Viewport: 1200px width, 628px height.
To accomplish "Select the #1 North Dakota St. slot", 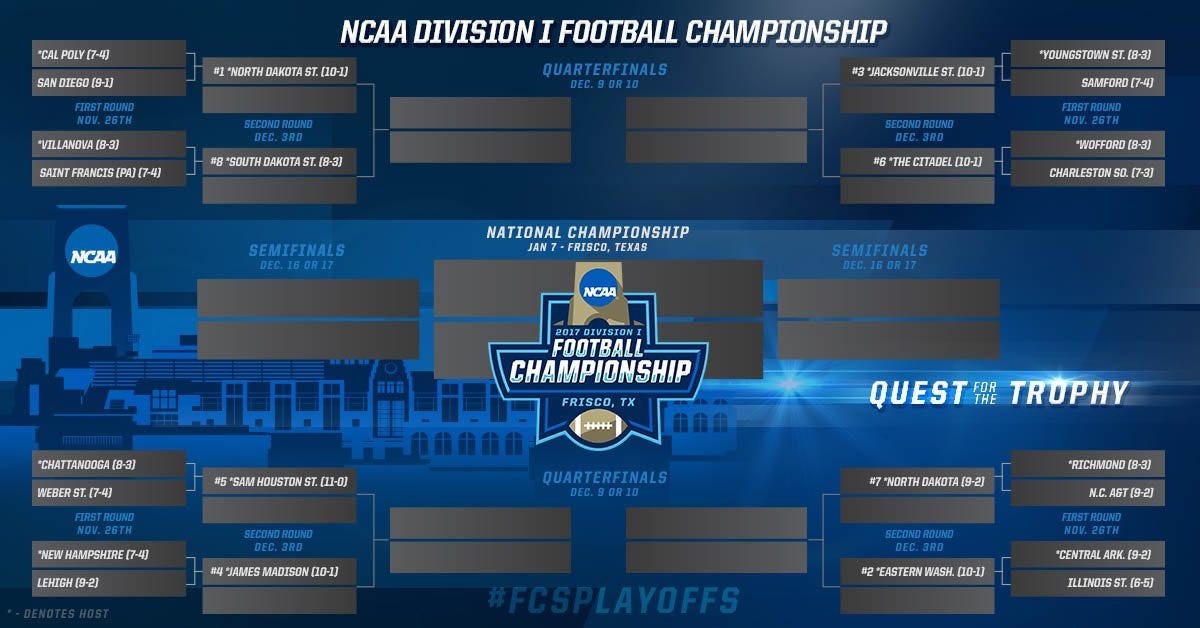I will tap(279, 72).
